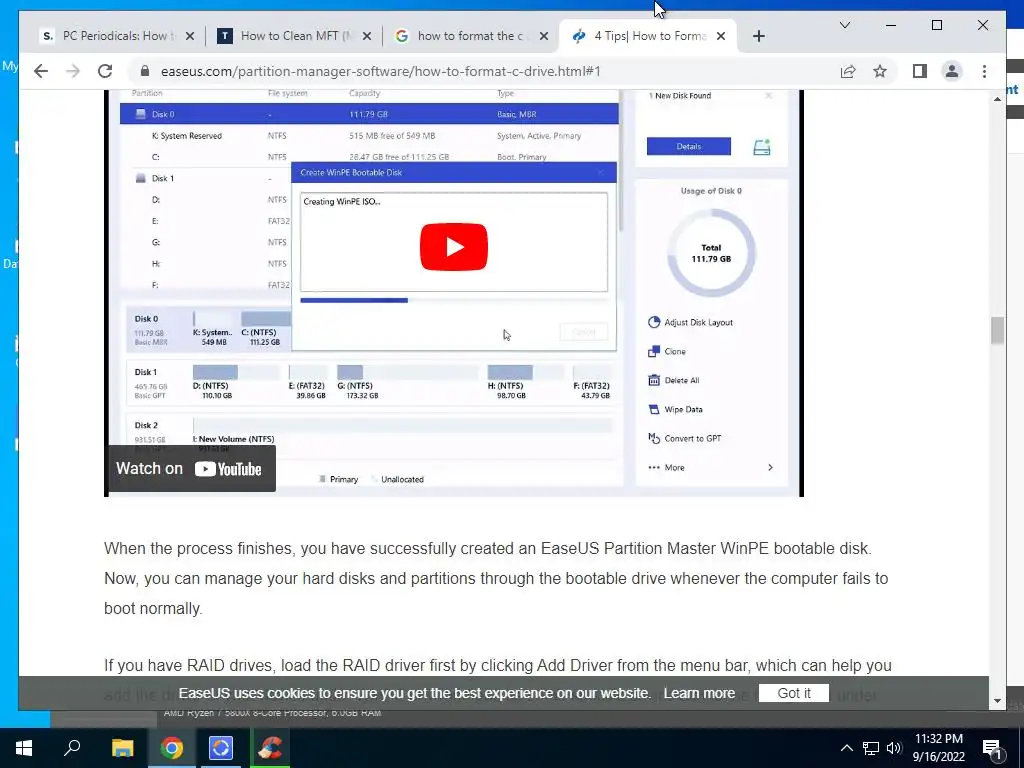Open the Chrome profile menu
The height and width of the screenshot is (768, 1024).
point(952,71)
